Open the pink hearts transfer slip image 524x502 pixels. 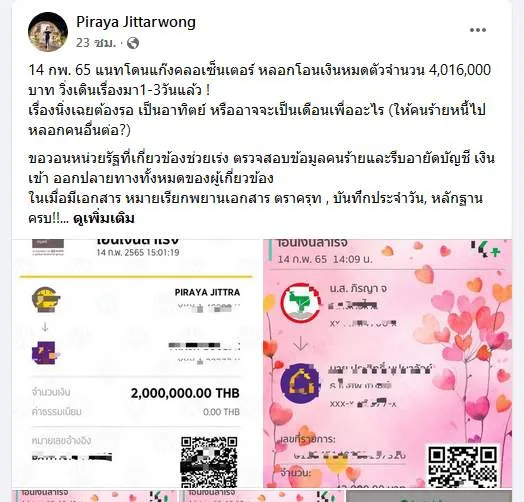(x=388, y=363)
